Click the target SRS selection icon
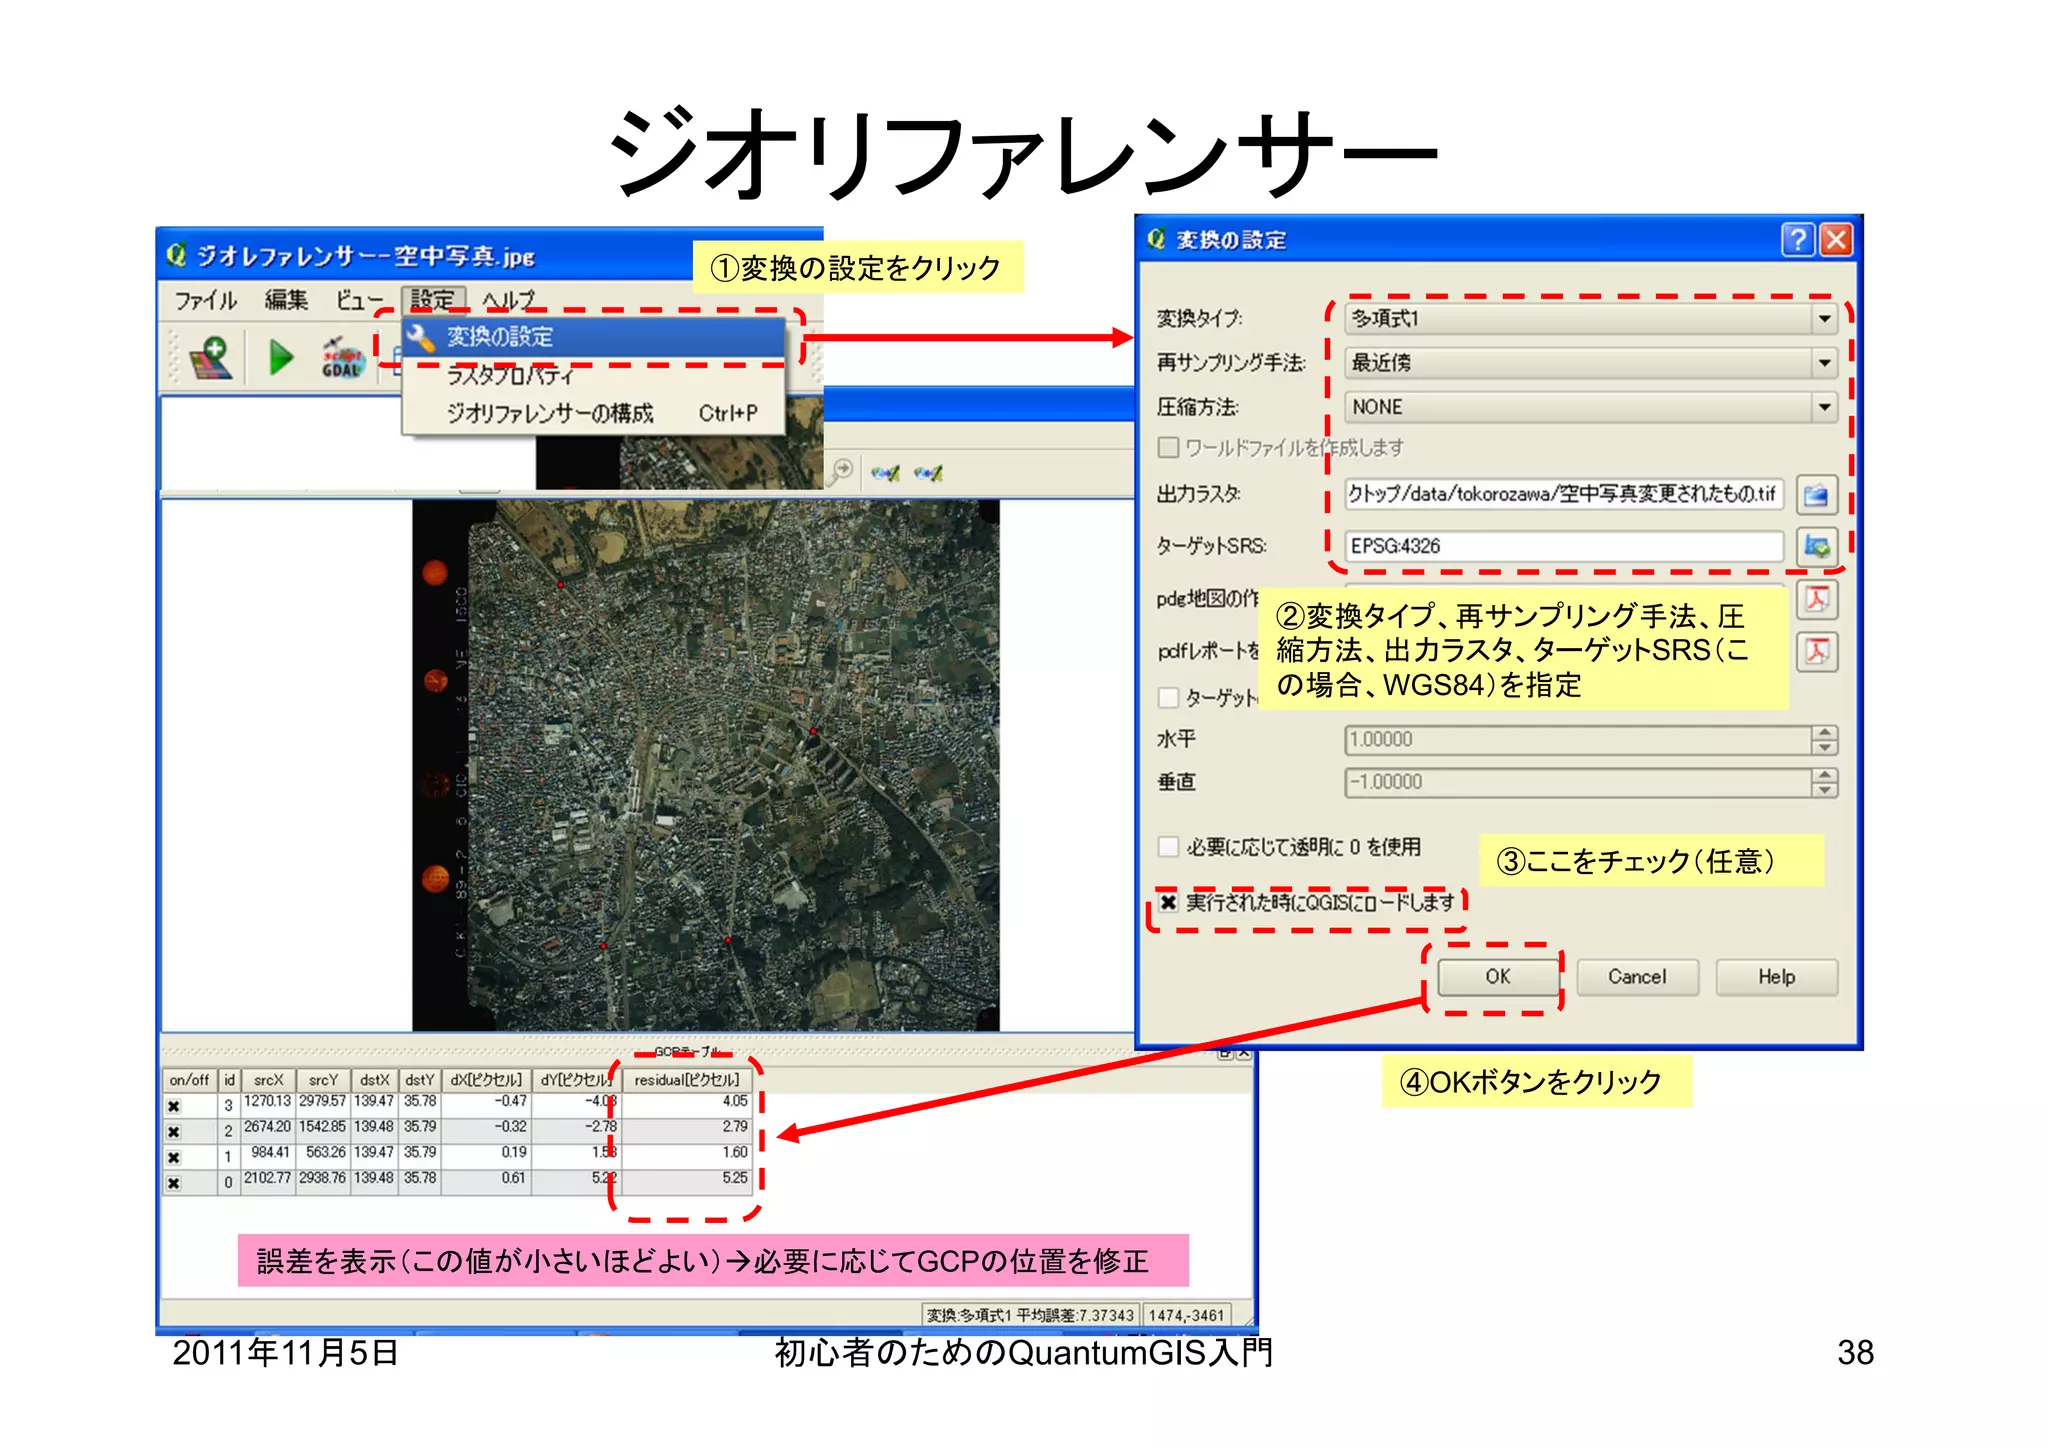 click(1816, 546)
